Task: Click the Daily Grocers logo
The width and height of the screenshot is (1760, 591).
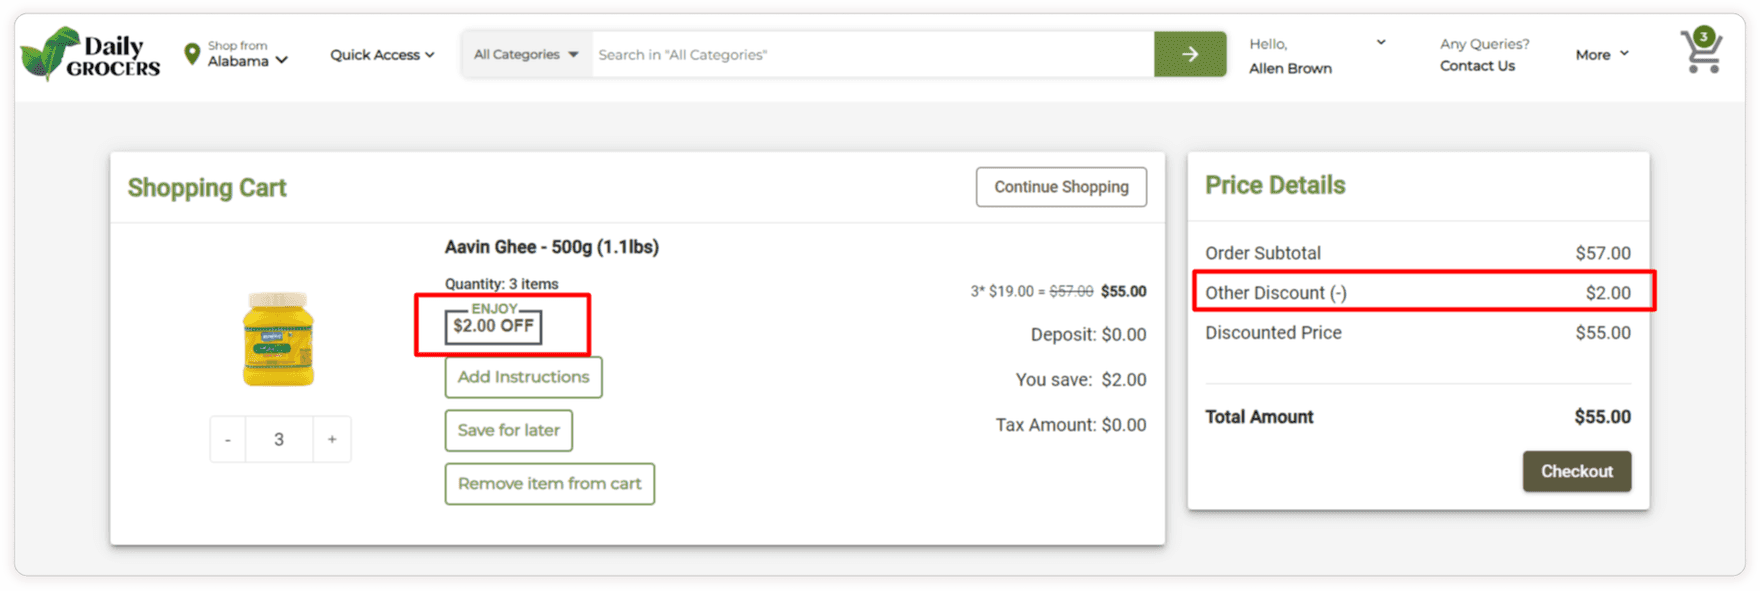Action: [90, 54]
